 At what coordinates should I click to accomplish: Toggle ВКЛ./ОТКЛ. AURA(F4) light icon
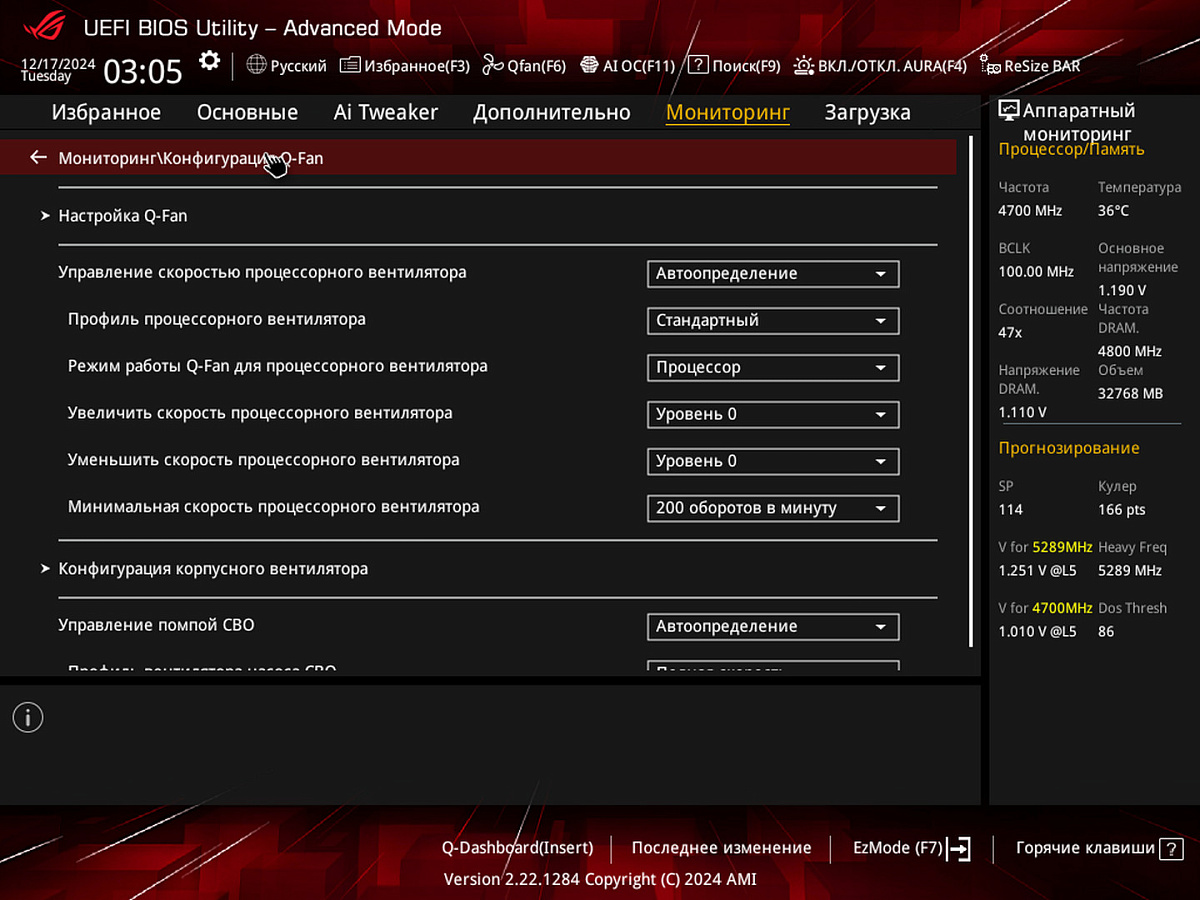pos(803,65)
